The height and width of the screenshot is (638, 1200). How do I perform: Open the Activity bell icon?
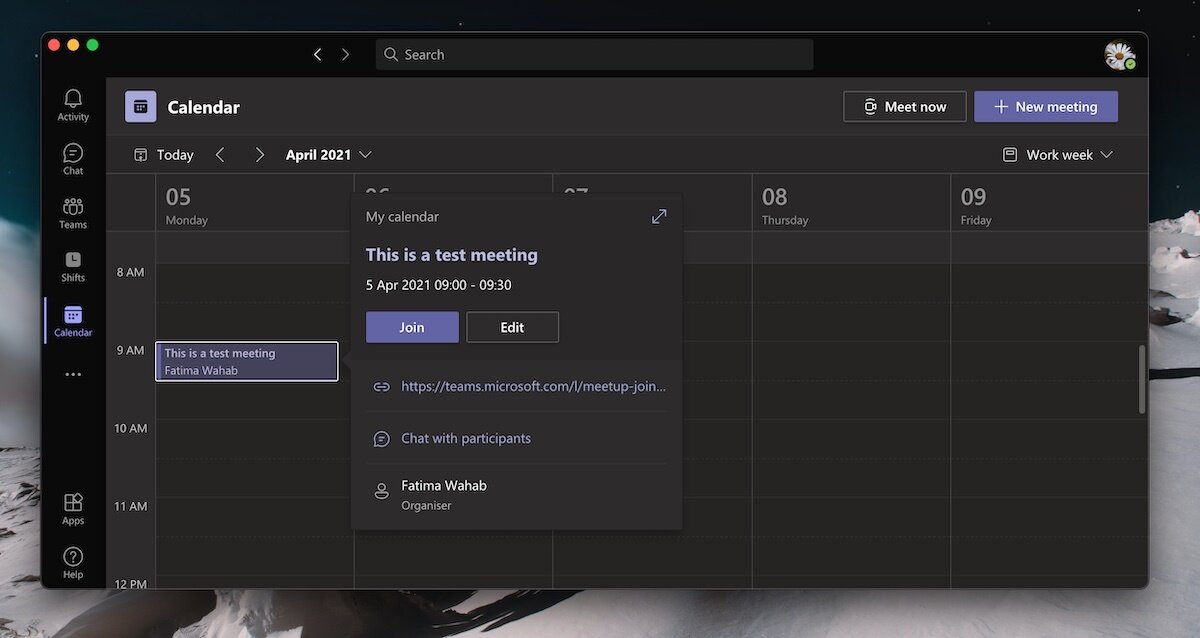[73, 104]
